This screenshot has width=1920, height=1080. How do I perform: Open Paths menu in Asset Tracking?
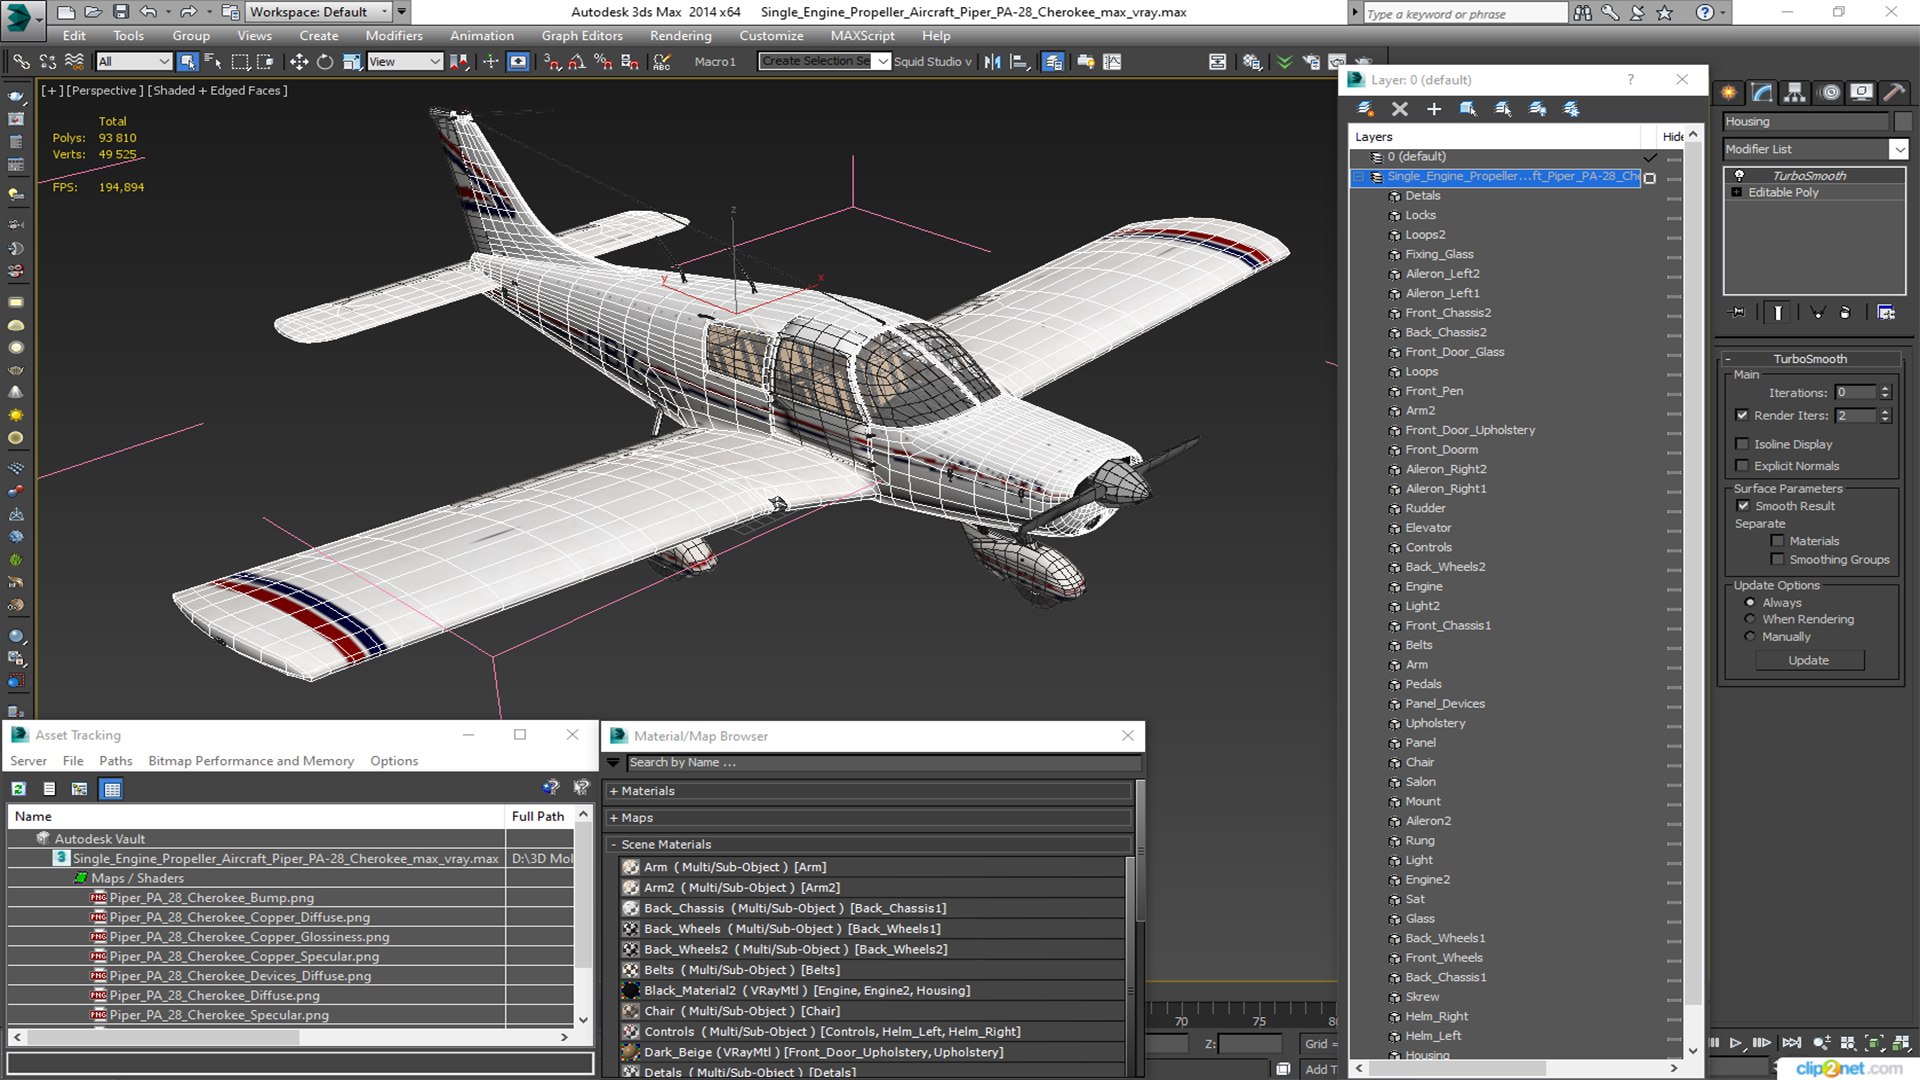pos(115,761)
